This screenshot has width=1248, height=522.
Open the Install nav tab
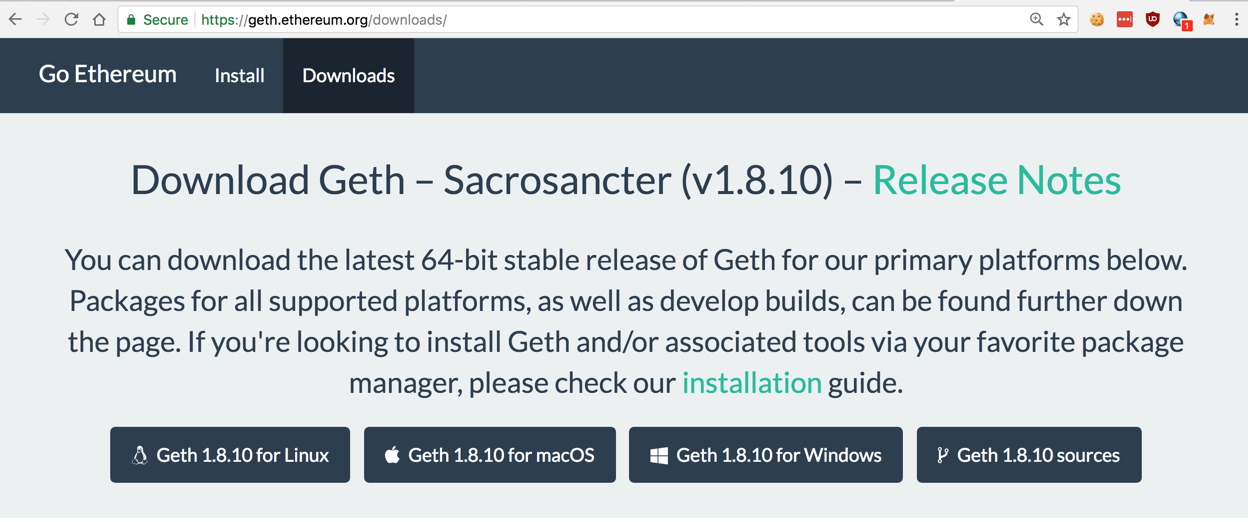[239, 75]
